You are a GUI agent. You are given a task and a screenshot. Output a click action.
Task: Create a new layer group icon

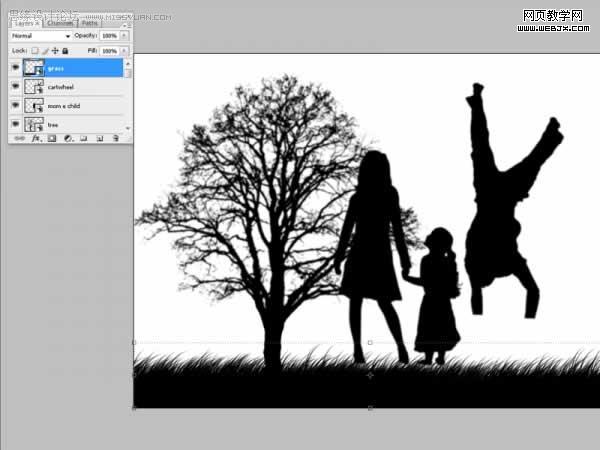click(84, 138)
